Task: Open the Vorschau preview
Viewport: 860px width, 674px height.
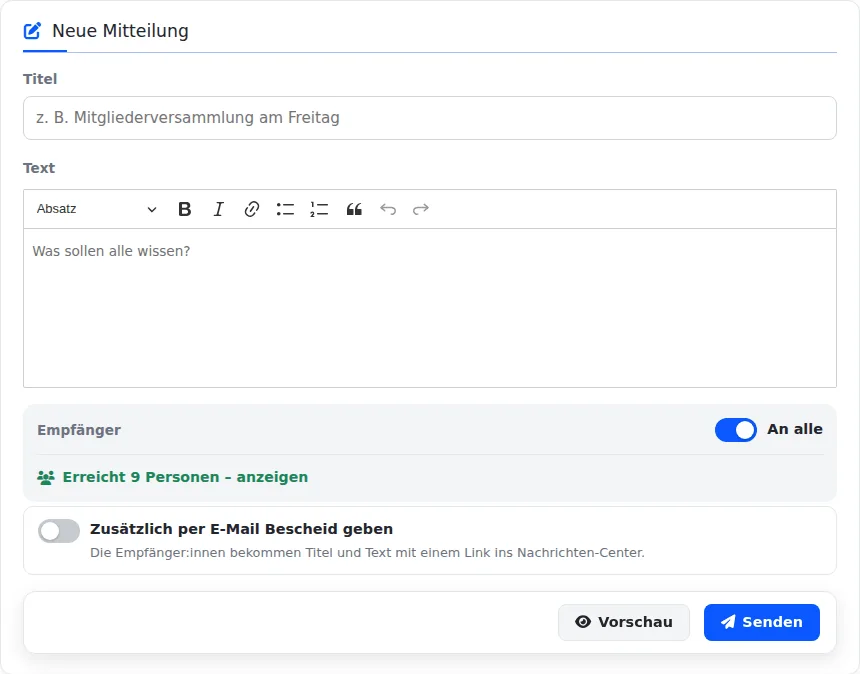Action: [624, 622]
